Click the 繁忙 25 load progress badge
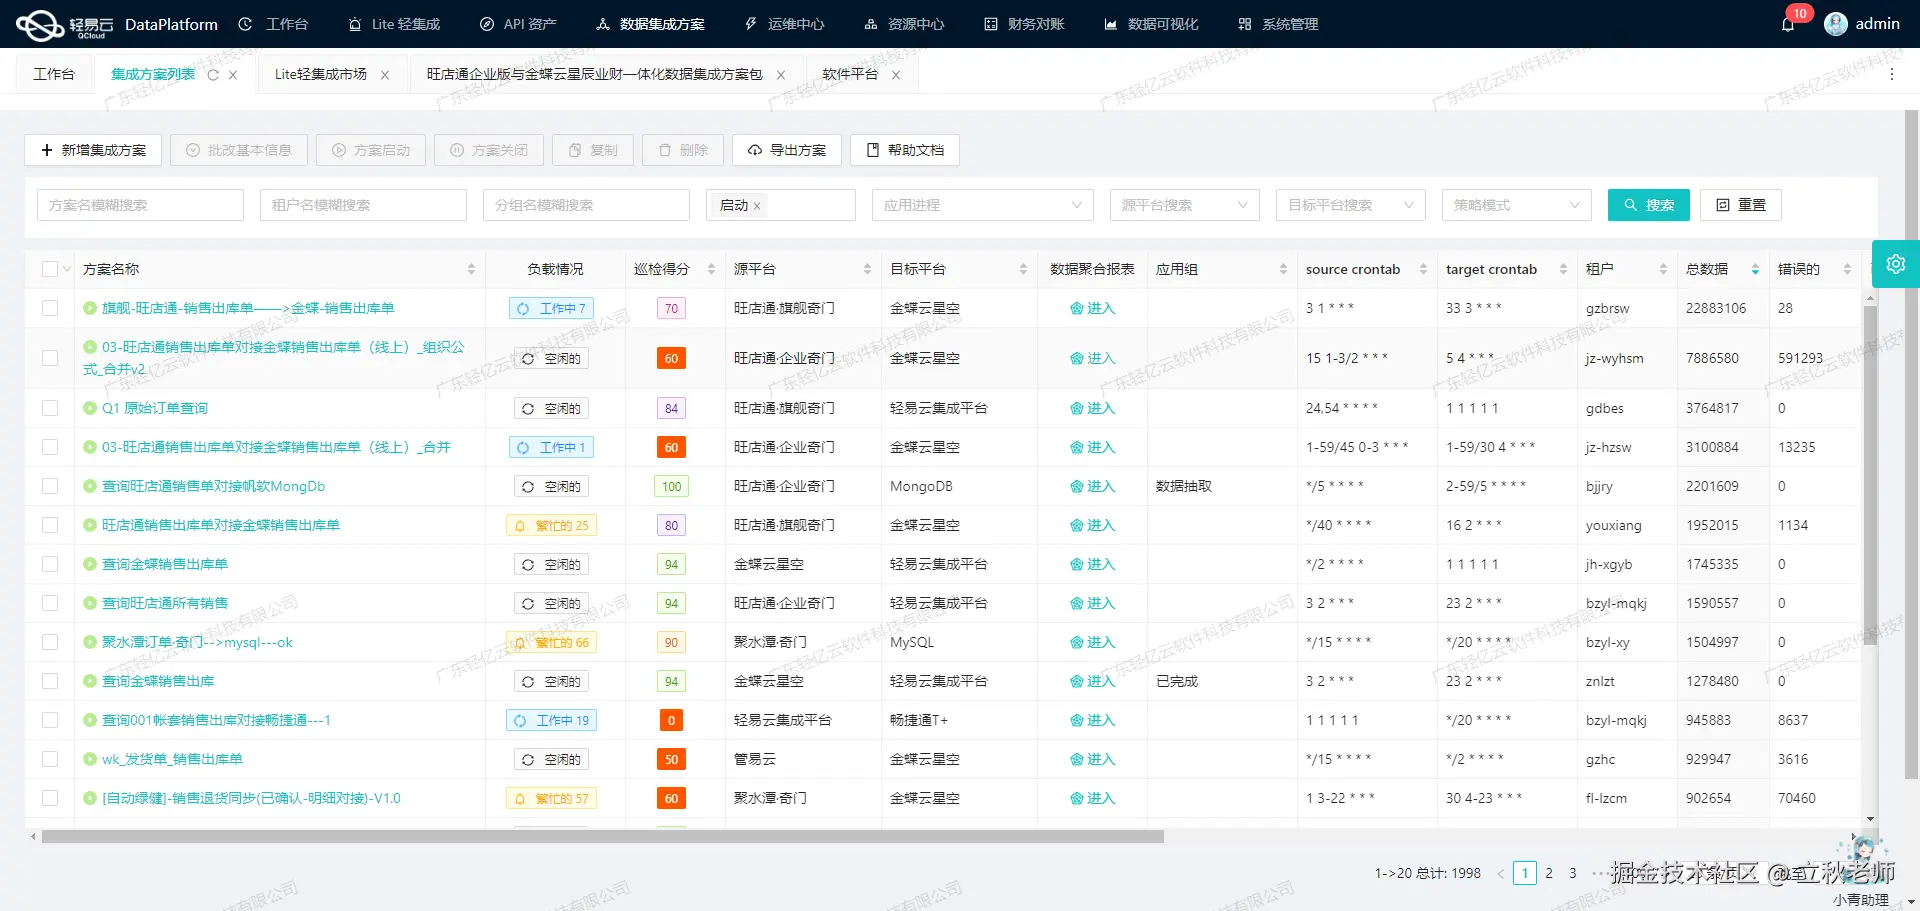This screenshot has height=911, width=1920. coord(551,524)
